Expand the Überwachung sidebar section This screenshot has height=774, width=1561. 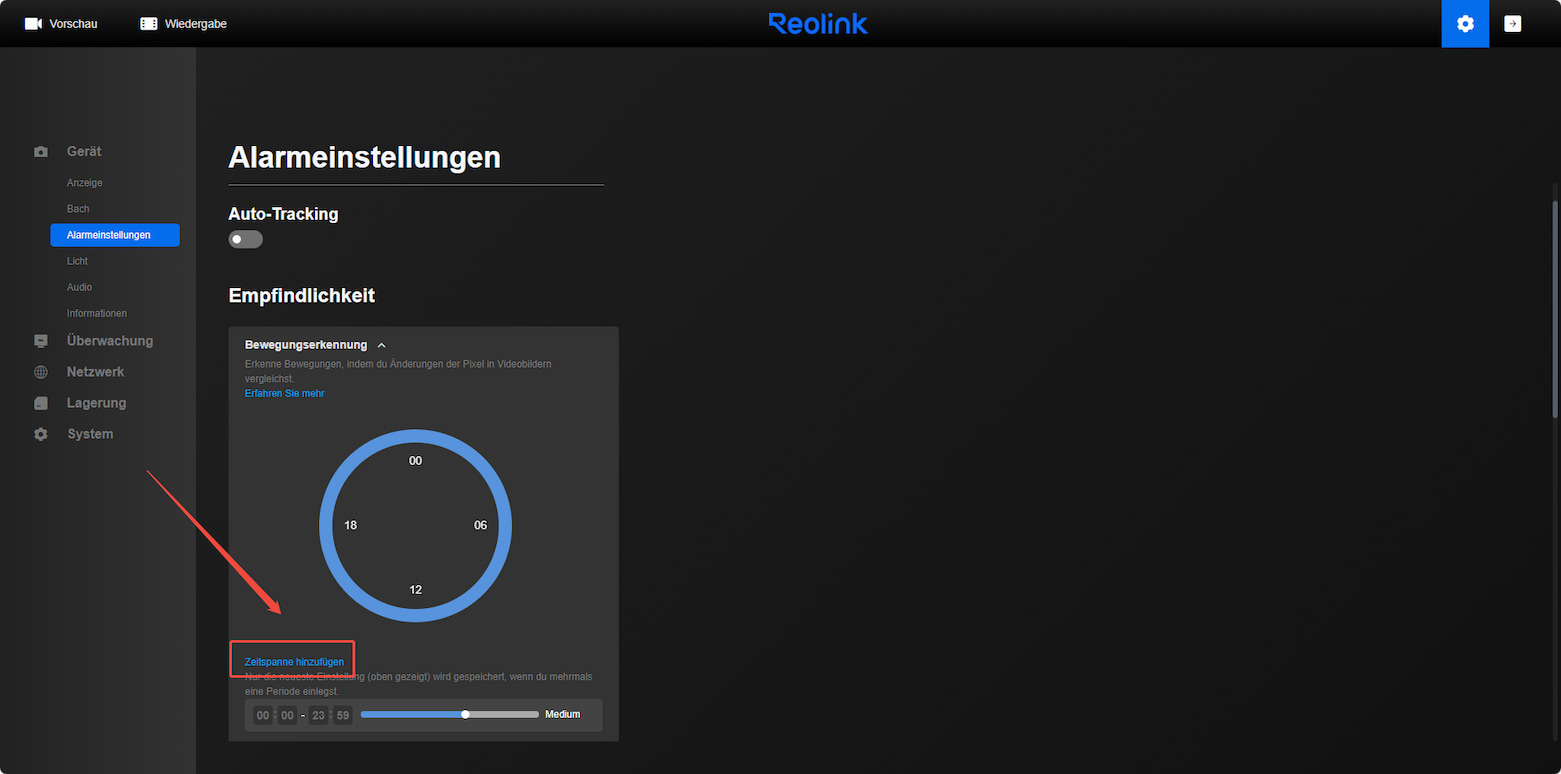(x=110, y=341)
